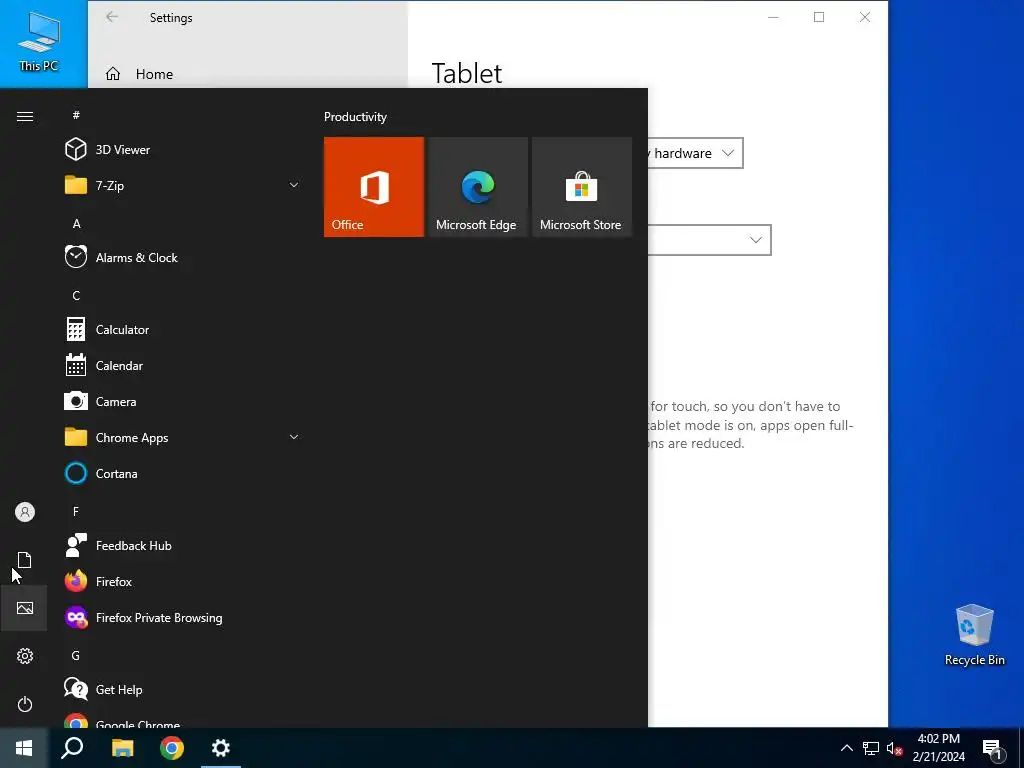Viewport: 1024px width, 768px height.
Task: Expand the Chrome Apps folder
Action: 183,438
